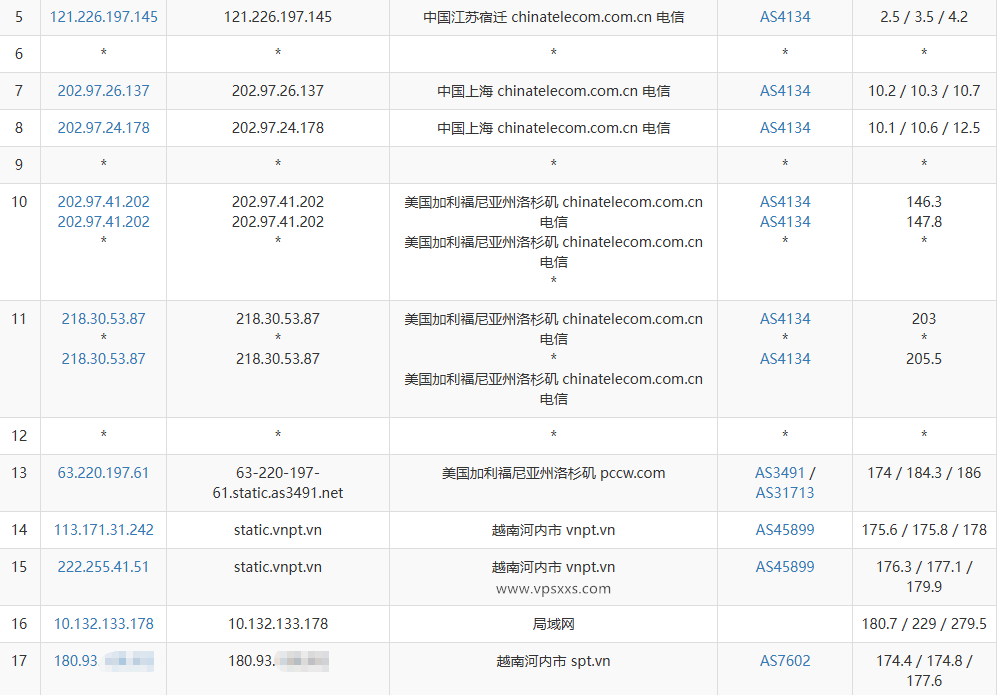Click IP link 10.132.133.178 on LAN hop

coord(103,623)
